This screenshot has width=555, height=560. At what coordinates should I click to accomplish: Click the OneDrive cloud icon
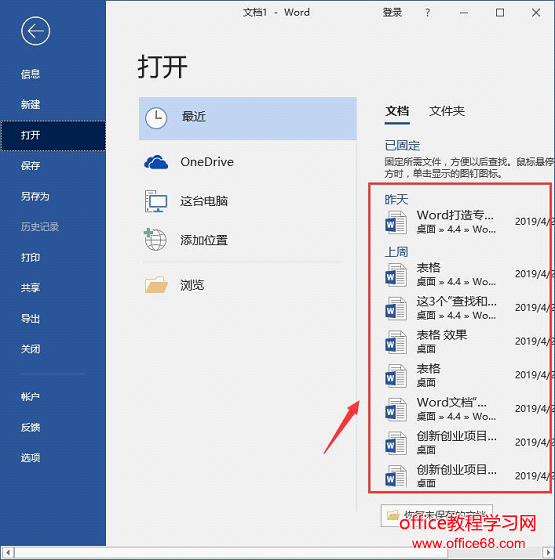156,162
